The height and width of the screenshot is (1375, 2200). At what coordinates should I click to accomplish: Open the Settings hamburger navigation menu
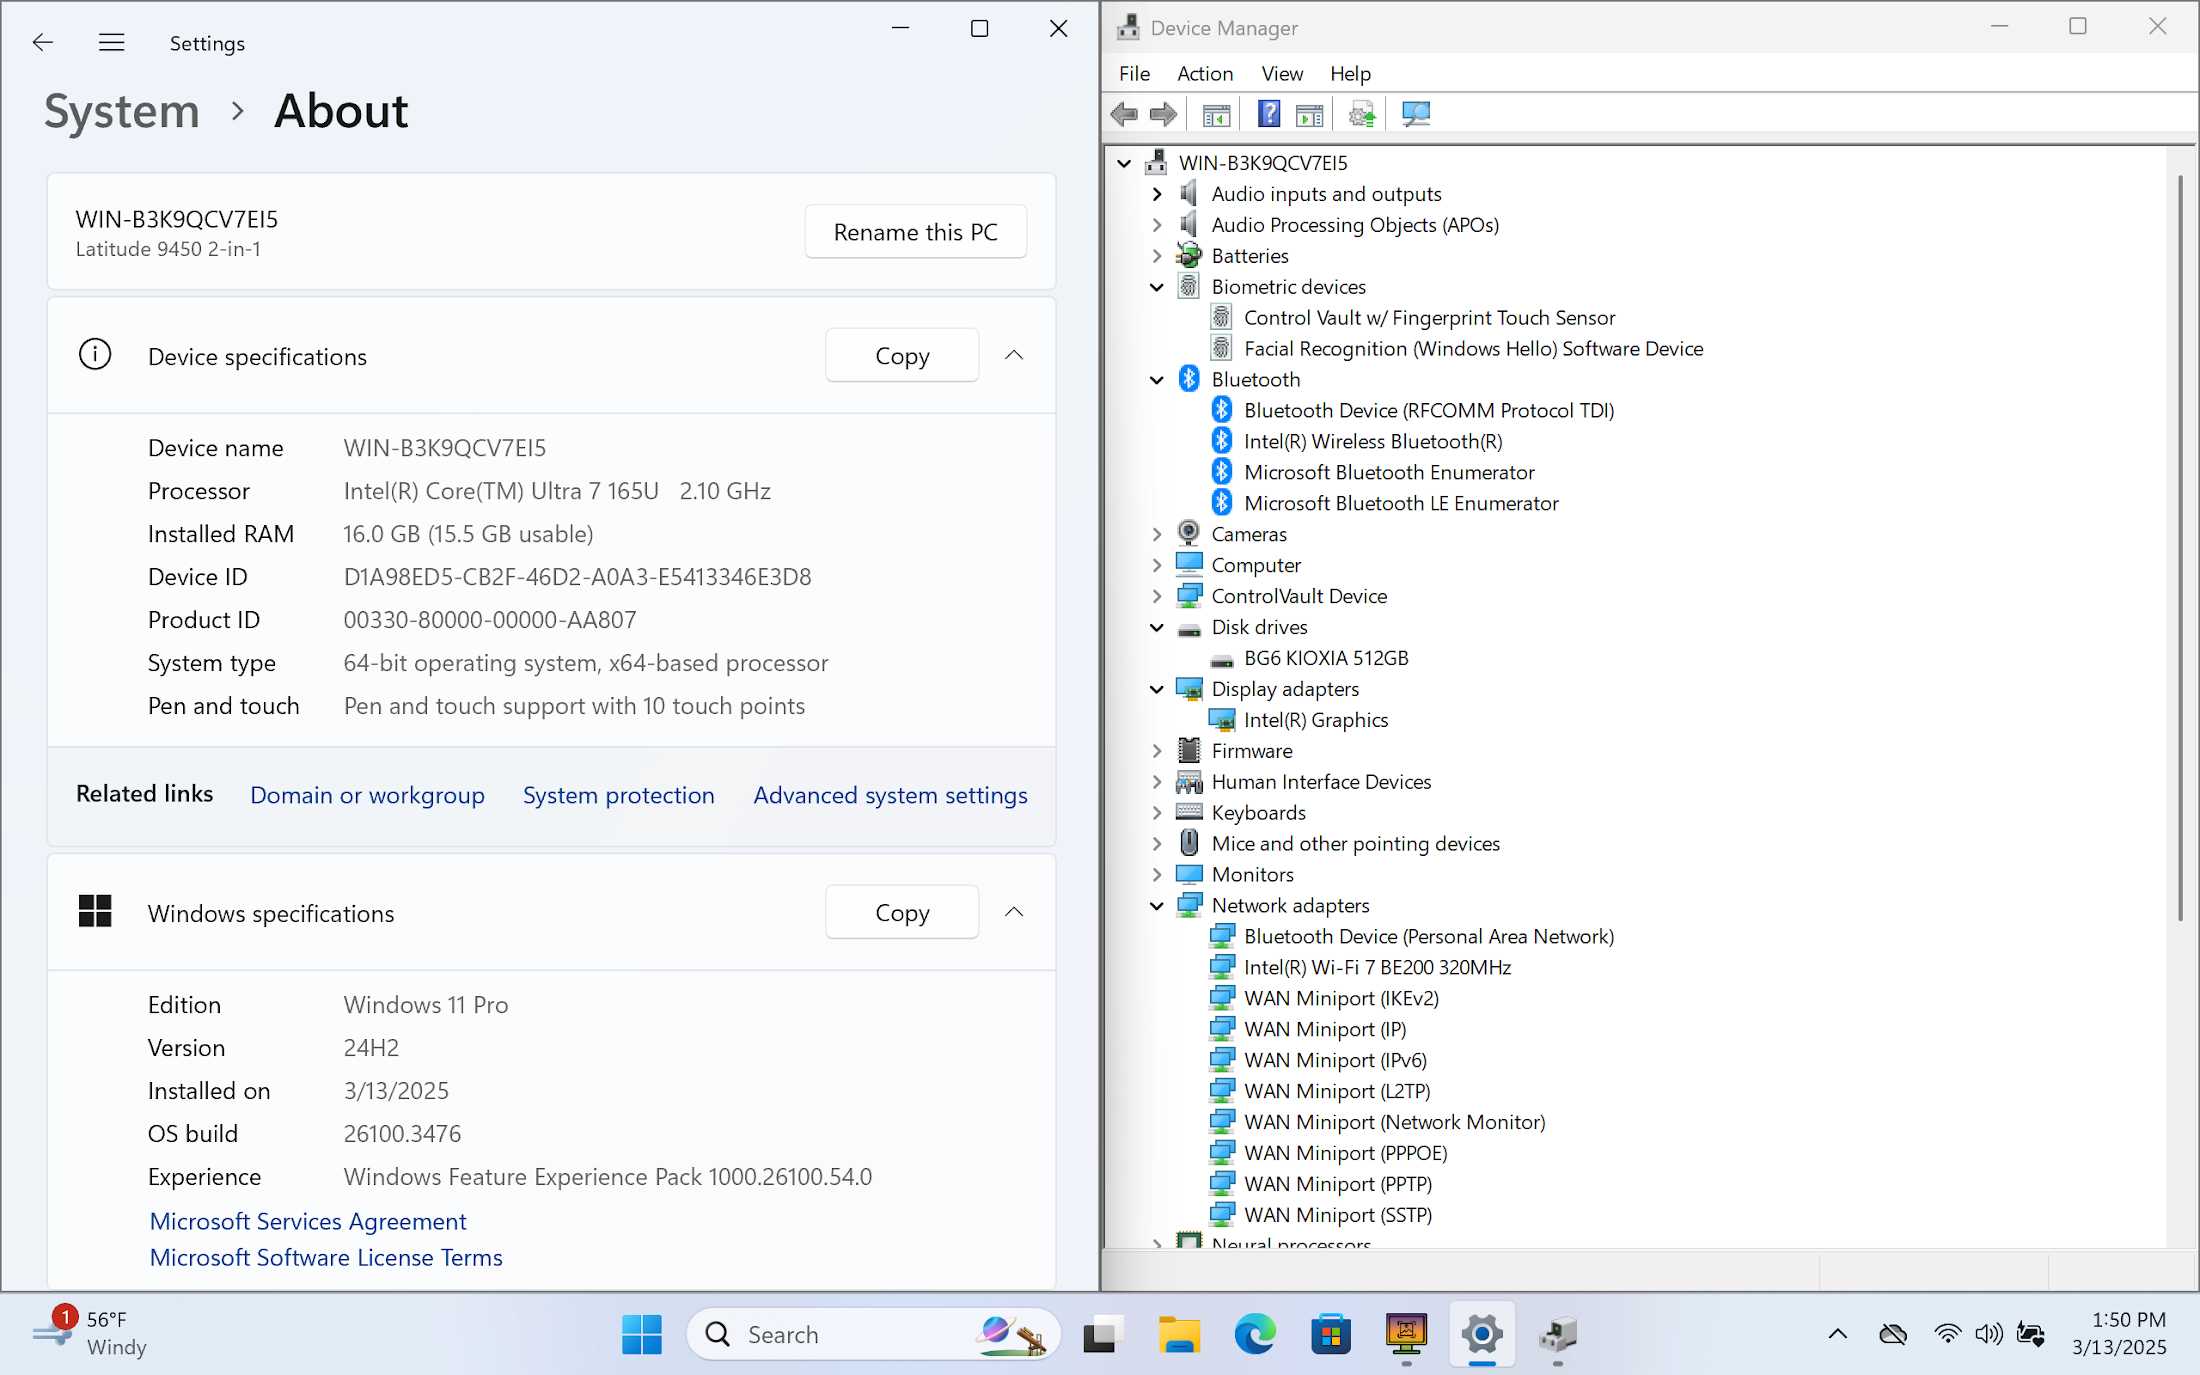(112, 42)
